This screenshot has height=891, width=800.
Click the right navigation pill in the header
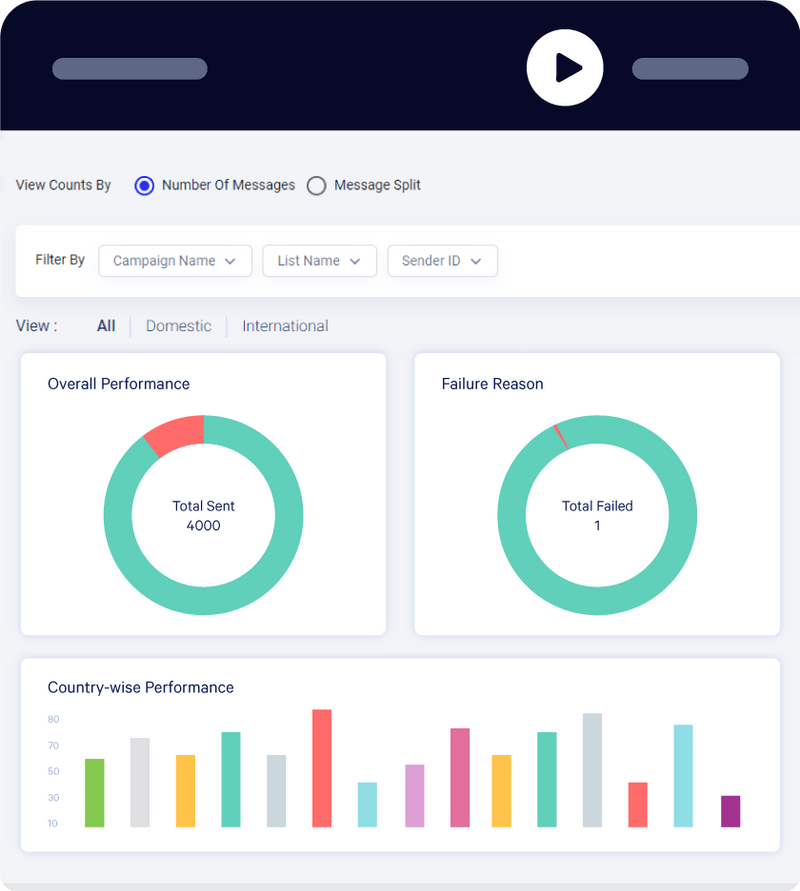coord(690,68)
